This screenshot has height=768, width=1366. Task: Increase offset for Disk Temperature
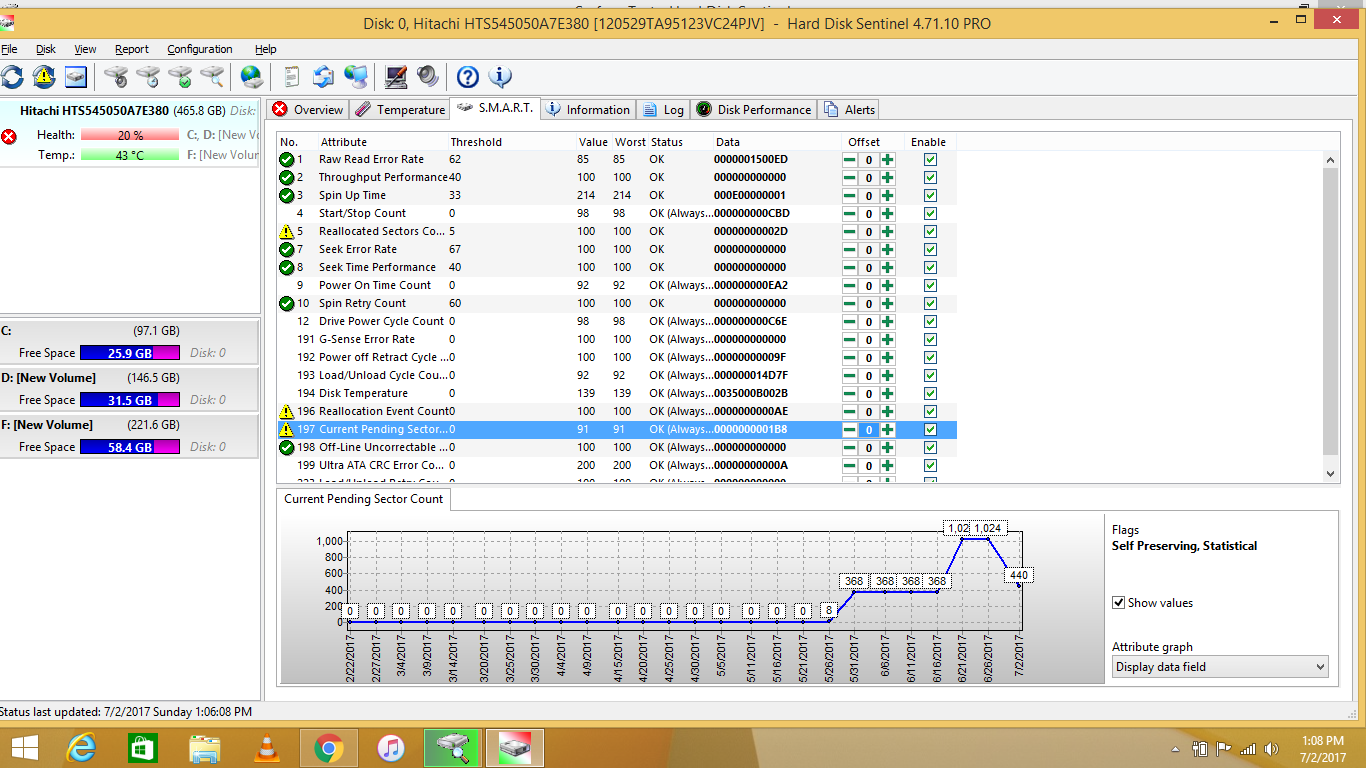click(888, 394)
